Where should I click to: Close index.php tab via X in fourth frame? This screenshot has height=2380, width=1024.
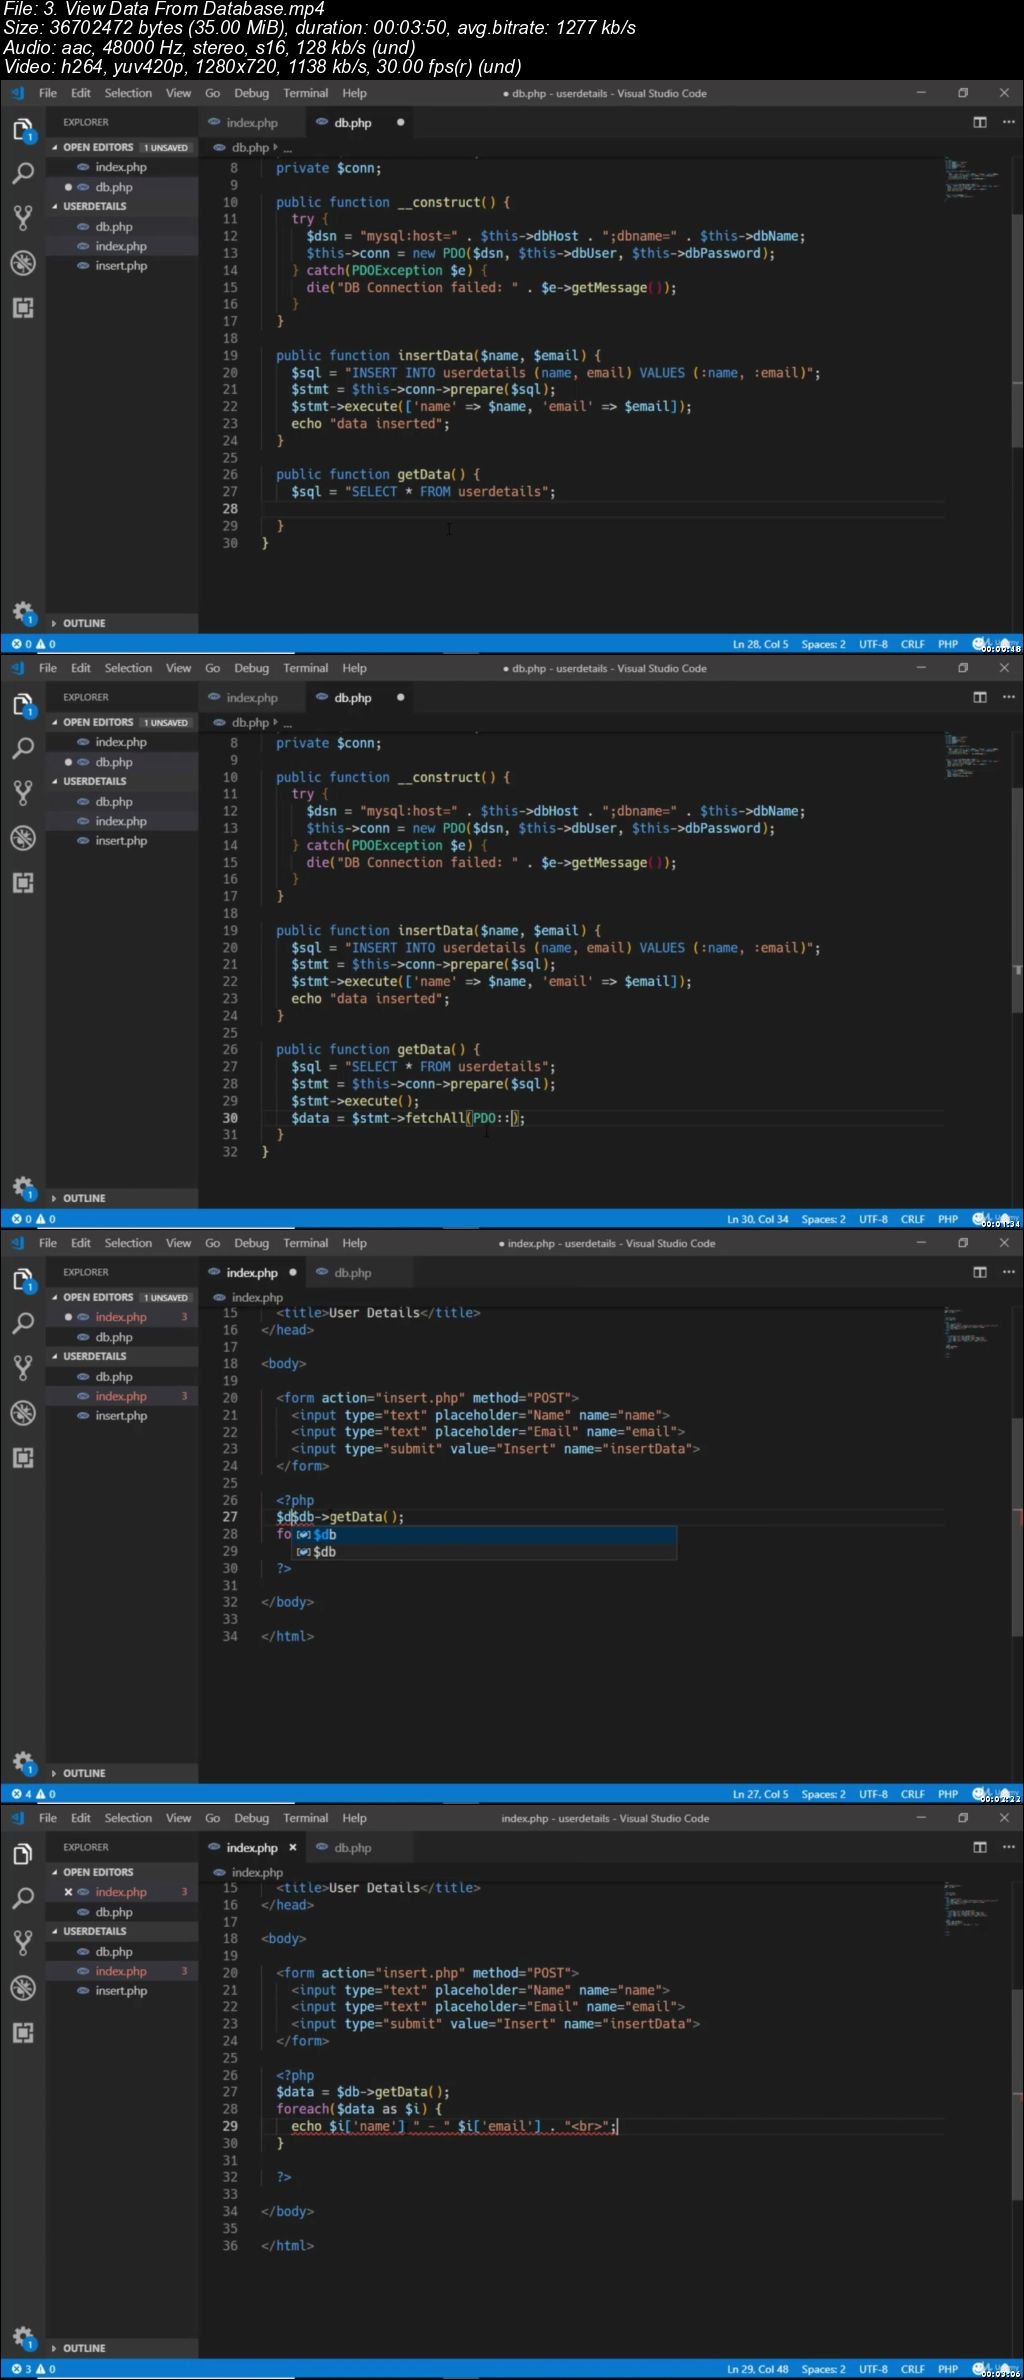pos(293,1847)
